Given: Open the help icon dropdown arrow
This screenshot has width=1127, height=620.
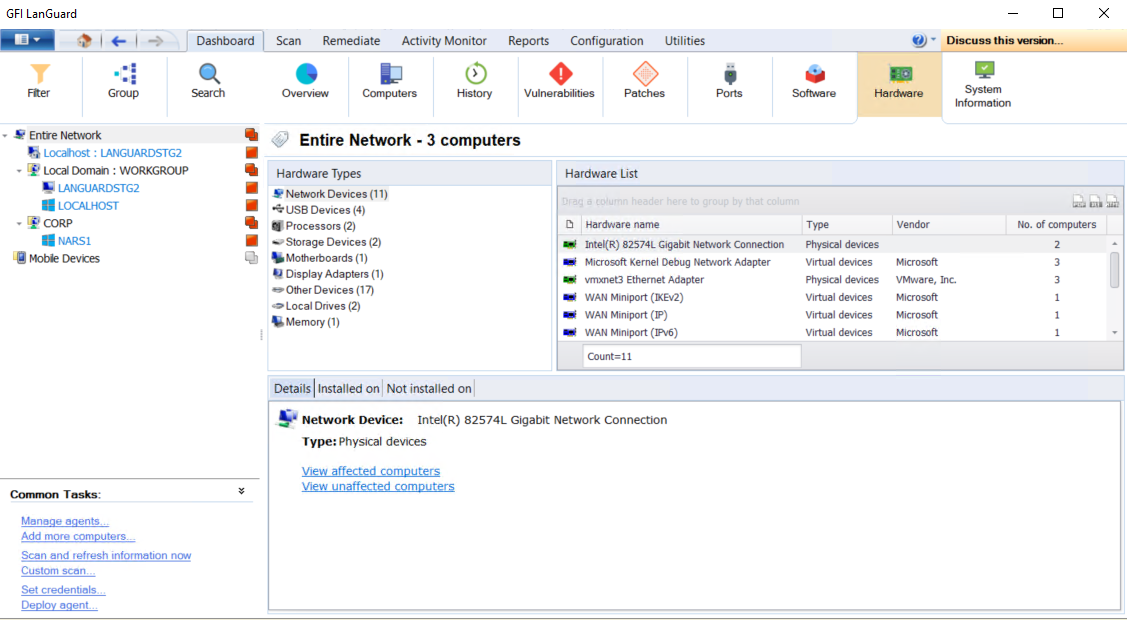Looking at the screenshot, I should [934, 41].
